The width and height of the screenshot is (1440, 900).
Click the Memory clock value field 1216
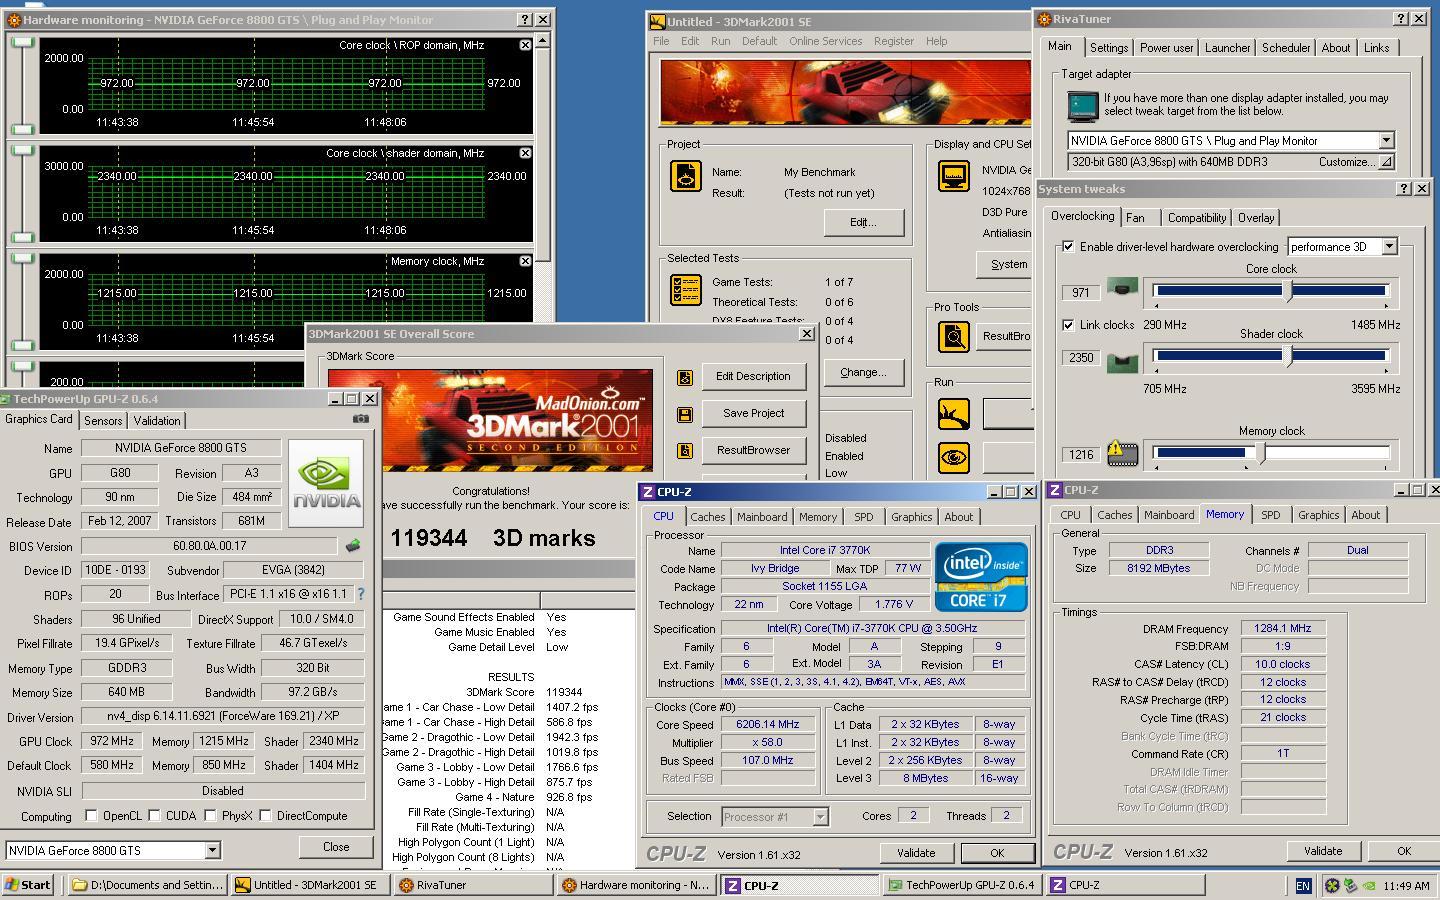[1080, 454]
